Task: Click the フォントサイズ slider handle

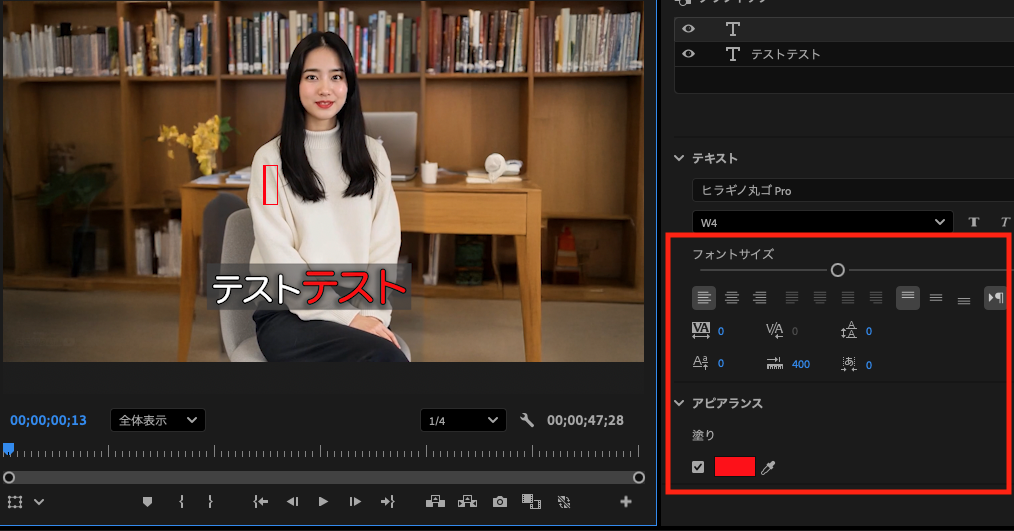Action: tap(838, 270)
